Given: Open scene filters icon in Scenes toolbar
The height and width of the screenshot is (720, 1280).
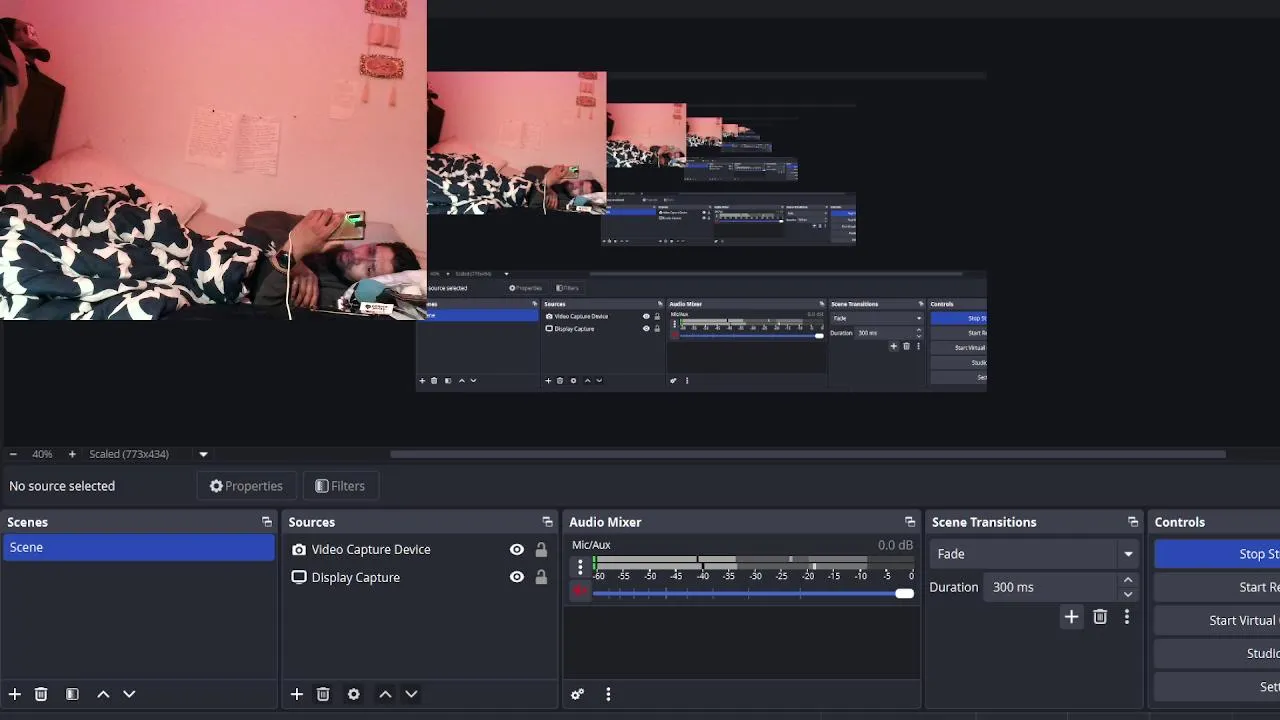Looking at the screenshot, I should click(x=72, y=694).
